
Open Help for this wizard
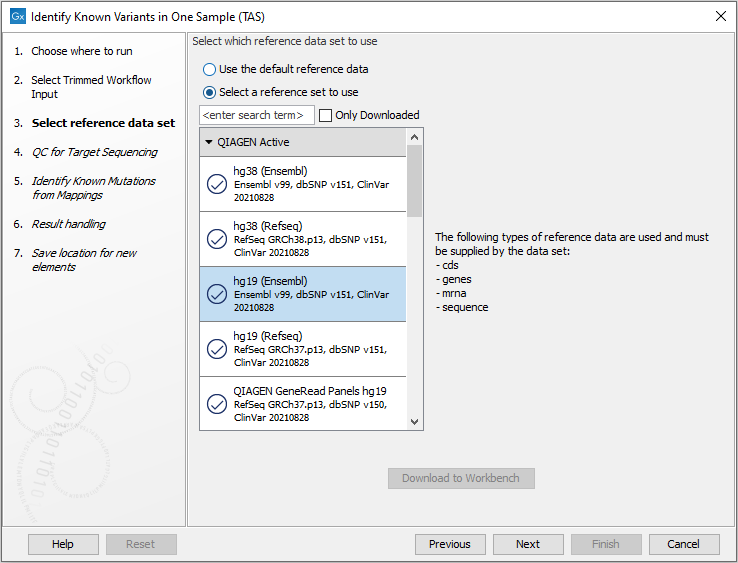[63, 544]
